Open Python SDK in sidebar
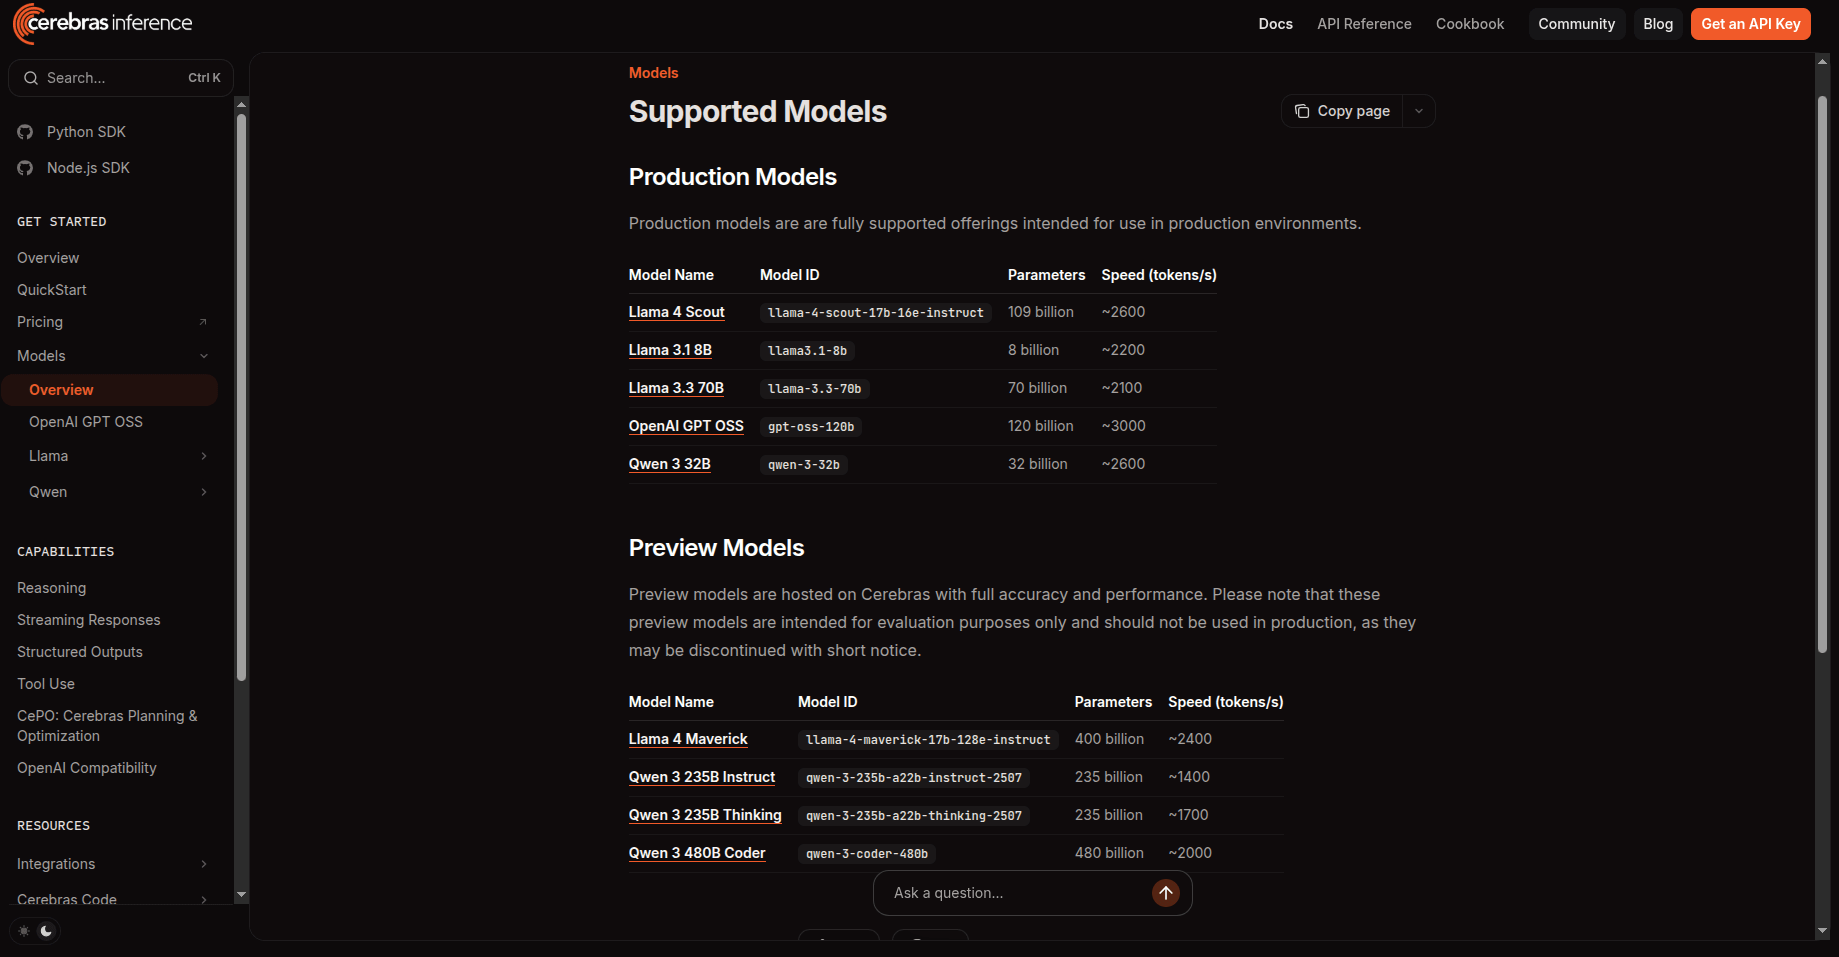1839x957 pixels. click(x=86, y=132)
